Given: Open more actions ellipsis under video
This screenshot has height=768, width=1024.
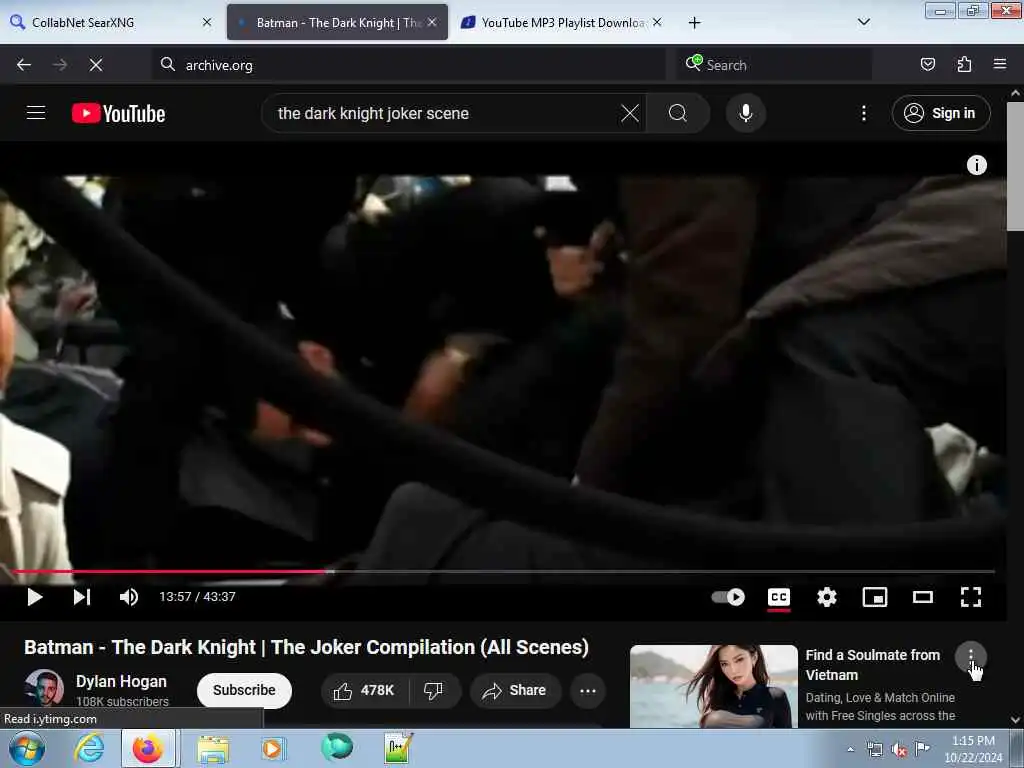Looking at the screenshot, I should 588,690.
